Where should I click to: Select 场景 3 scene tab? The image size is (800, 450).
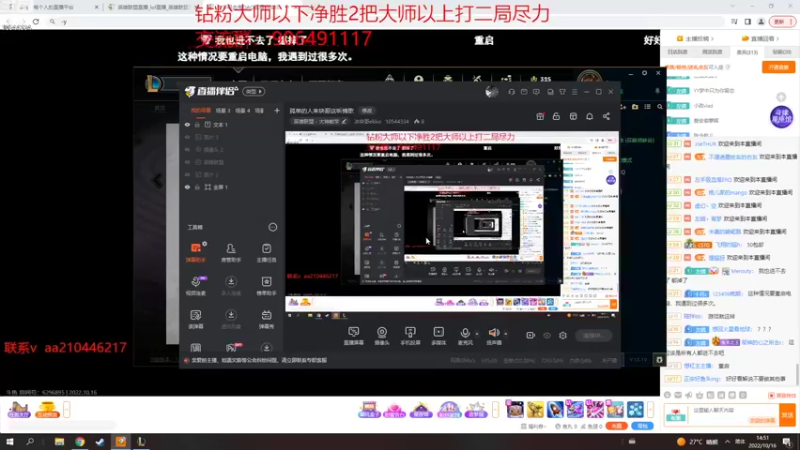pyautogui.click(x=222, y=110)
